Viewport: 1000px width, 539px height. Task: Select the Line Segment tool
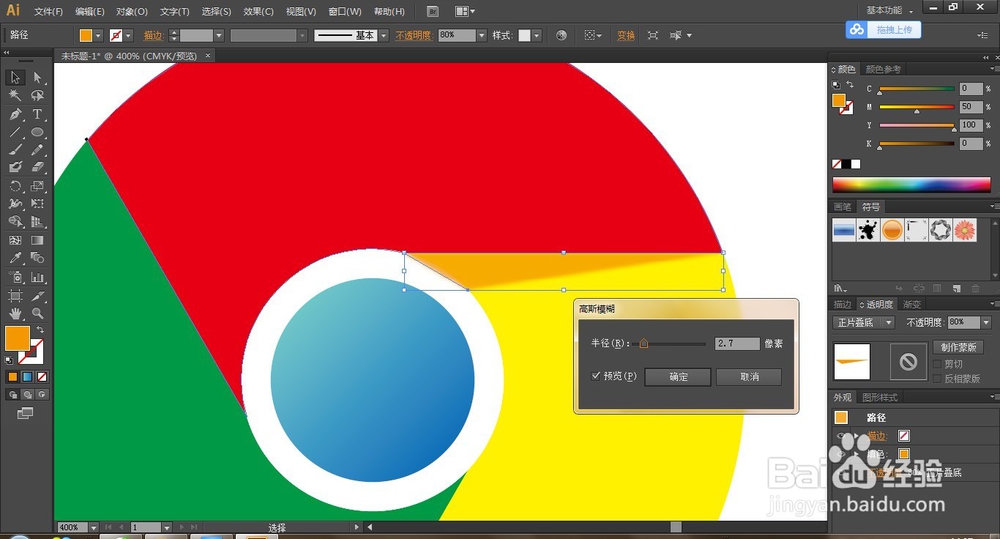click(x=15, y=132)
